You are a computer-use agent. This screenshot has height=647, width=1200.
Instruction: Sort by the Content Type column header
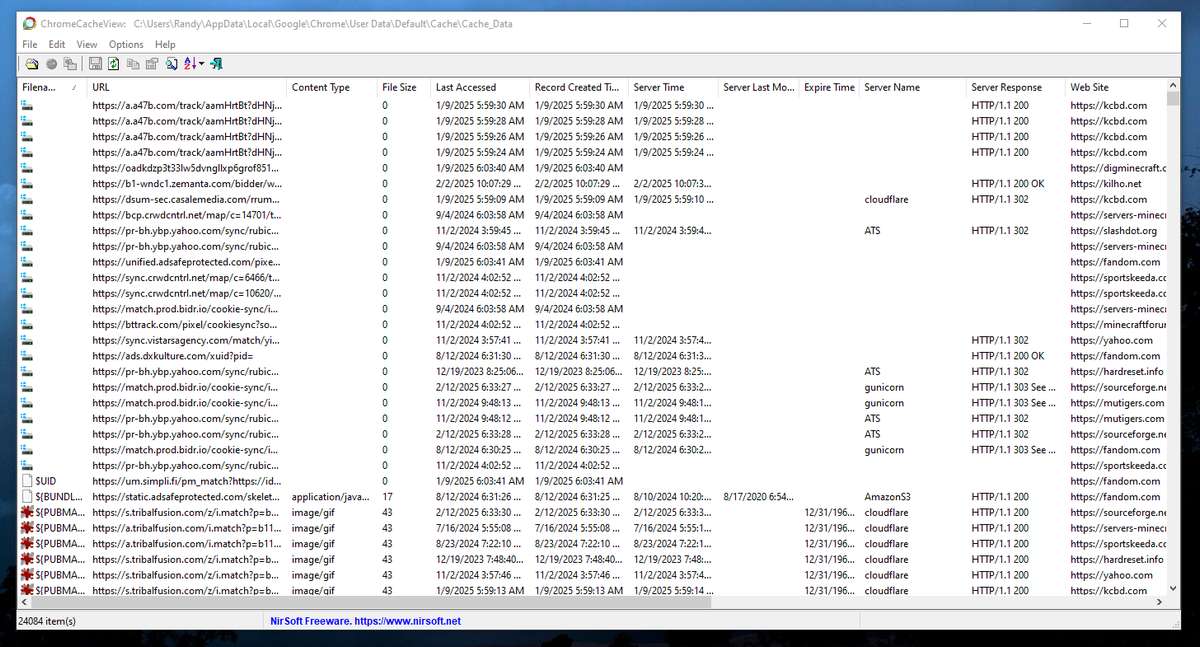coord(332,88)
